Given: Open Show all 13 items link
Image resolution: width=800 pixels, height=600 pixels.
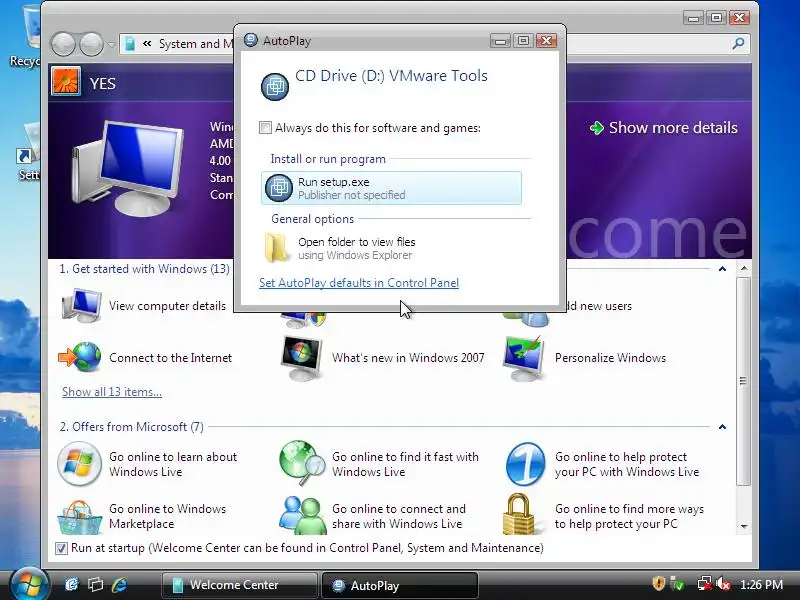Looking at the screenshot, I should (112, 392).
